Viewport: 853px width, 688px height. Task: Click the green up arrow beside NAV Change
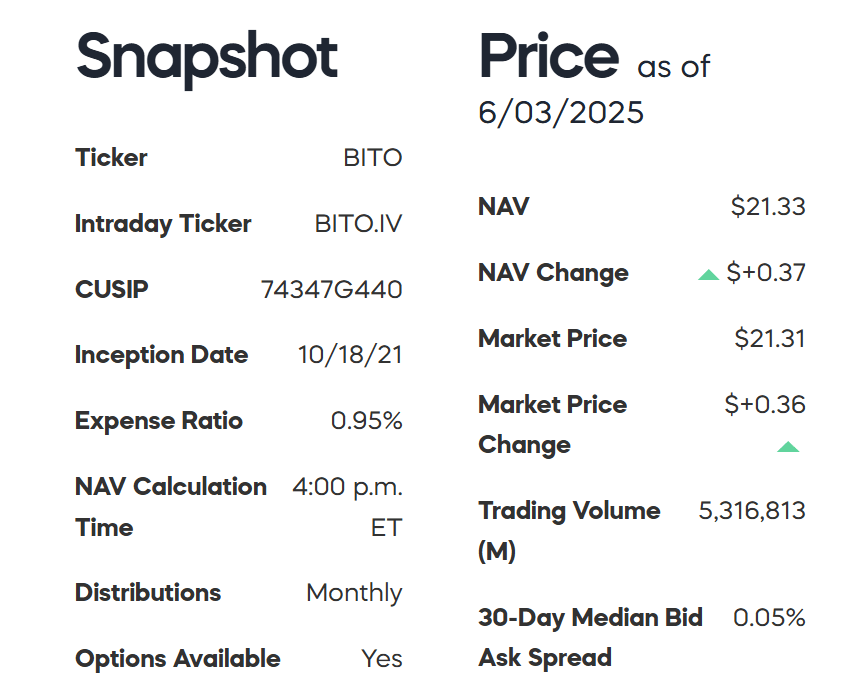[709, 274]
